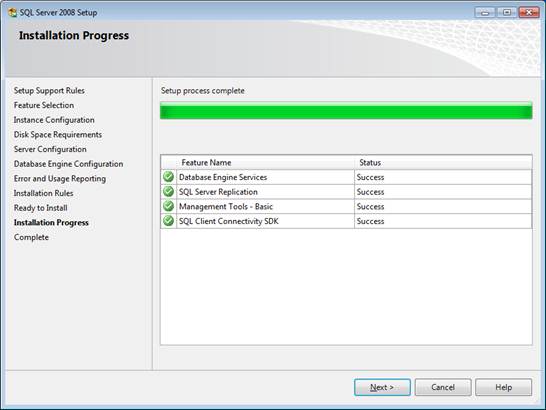Cancel the setup wizard
The width and height of the screenshot is (546, 410).
(x=443, y=387)
